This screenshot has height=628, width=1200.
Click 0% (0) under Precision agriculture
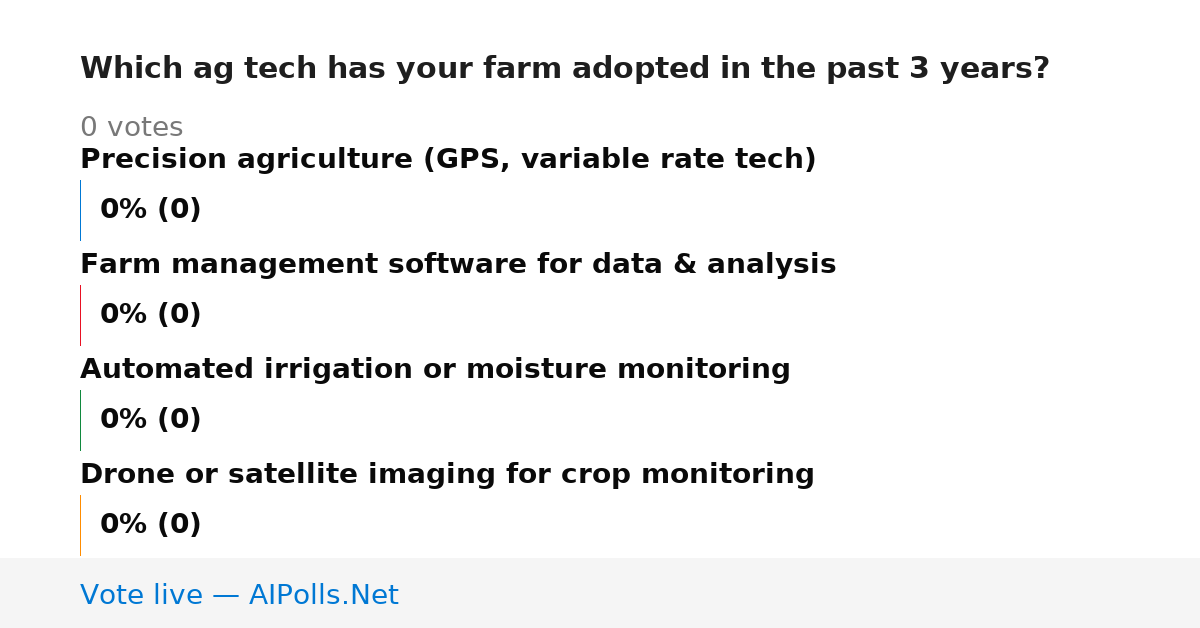coord(150,210)
